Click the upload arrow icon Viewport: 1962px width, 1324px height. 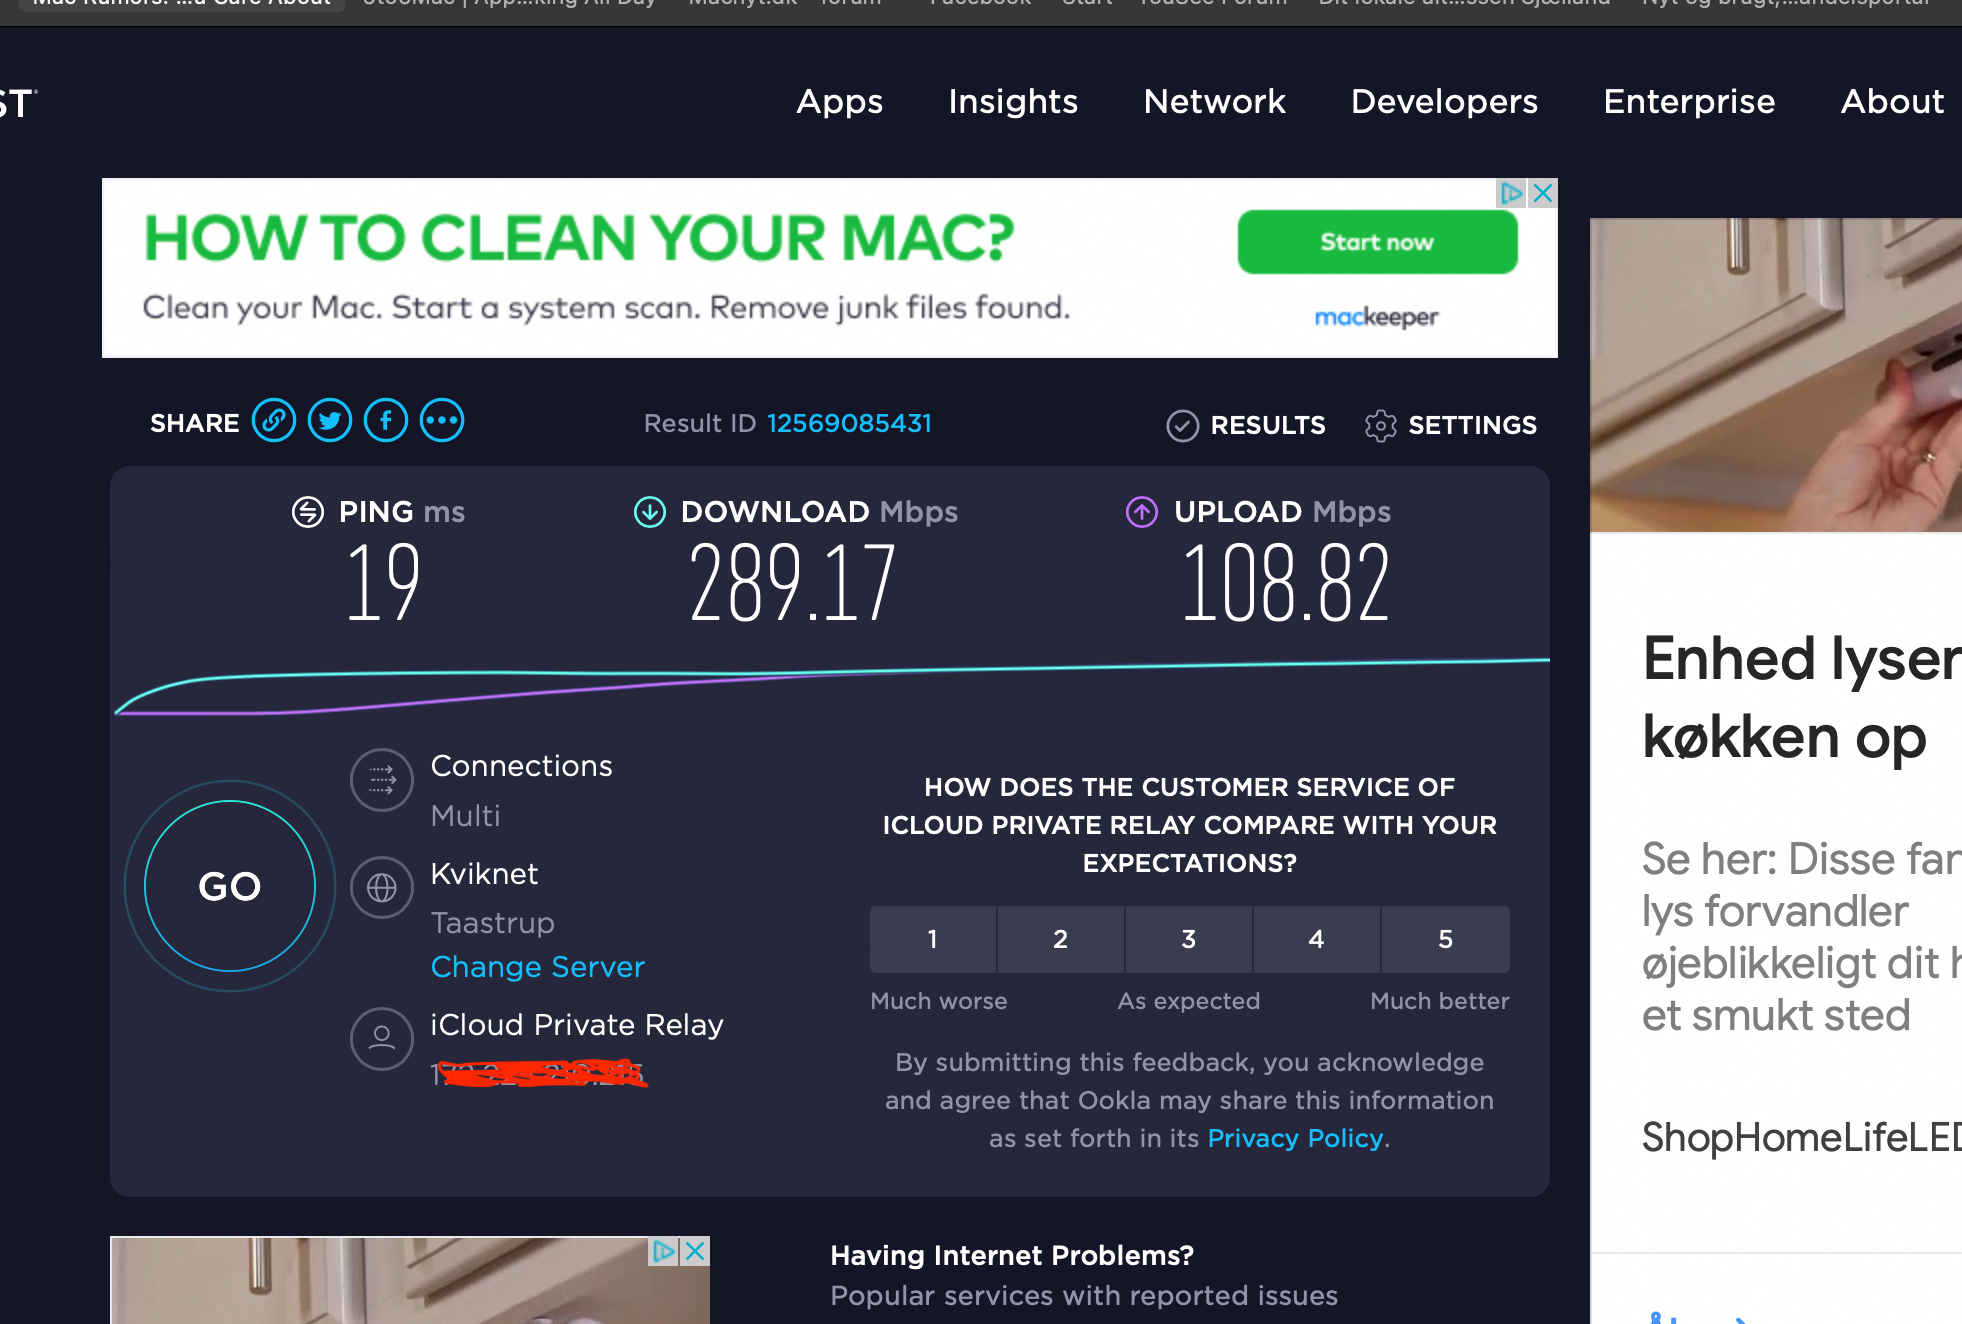coord(1142,512)
